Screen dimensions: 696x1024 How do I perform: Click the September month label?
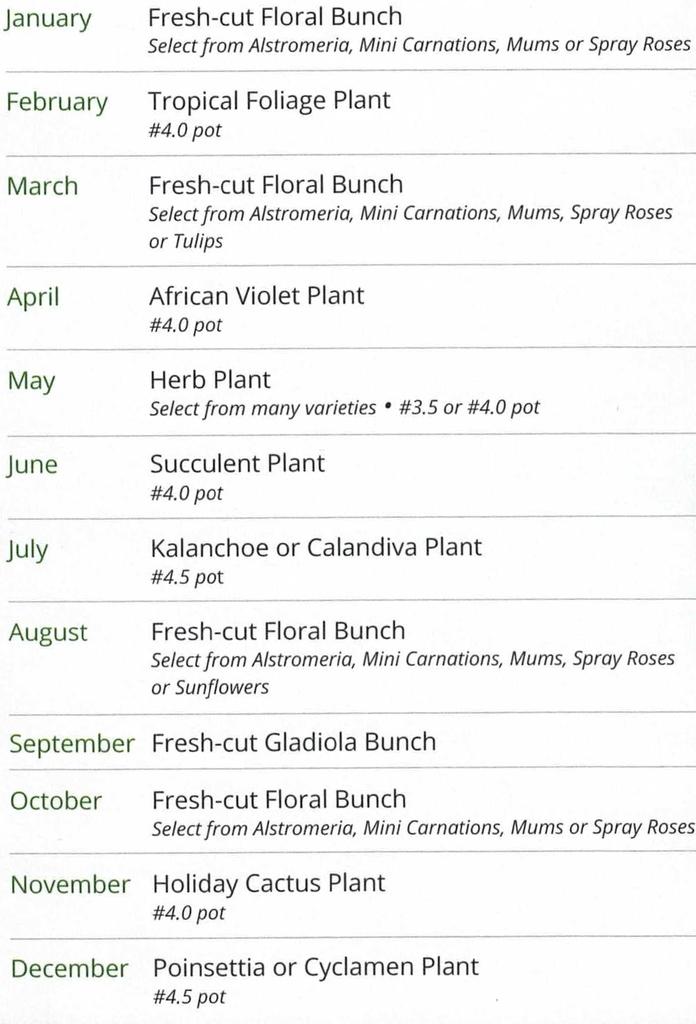72,744
